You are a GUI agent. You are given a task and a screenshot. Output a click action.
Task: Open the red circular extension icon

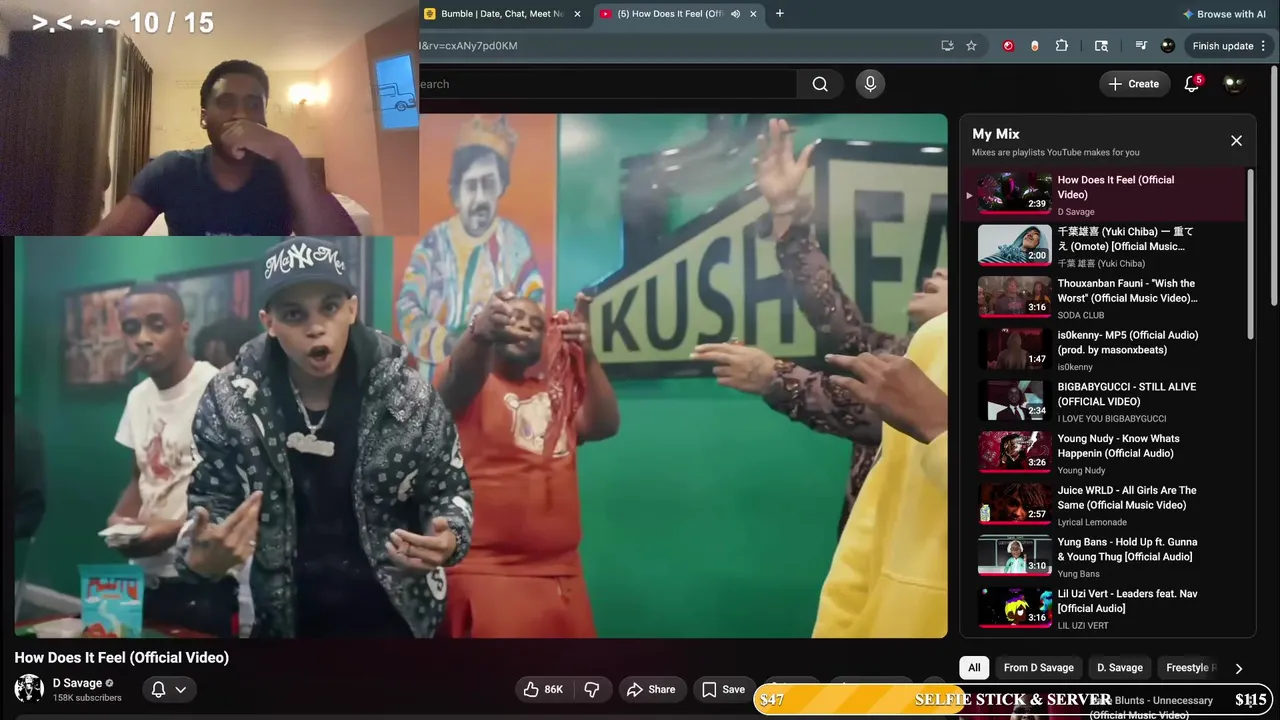tap(1008, 46)
